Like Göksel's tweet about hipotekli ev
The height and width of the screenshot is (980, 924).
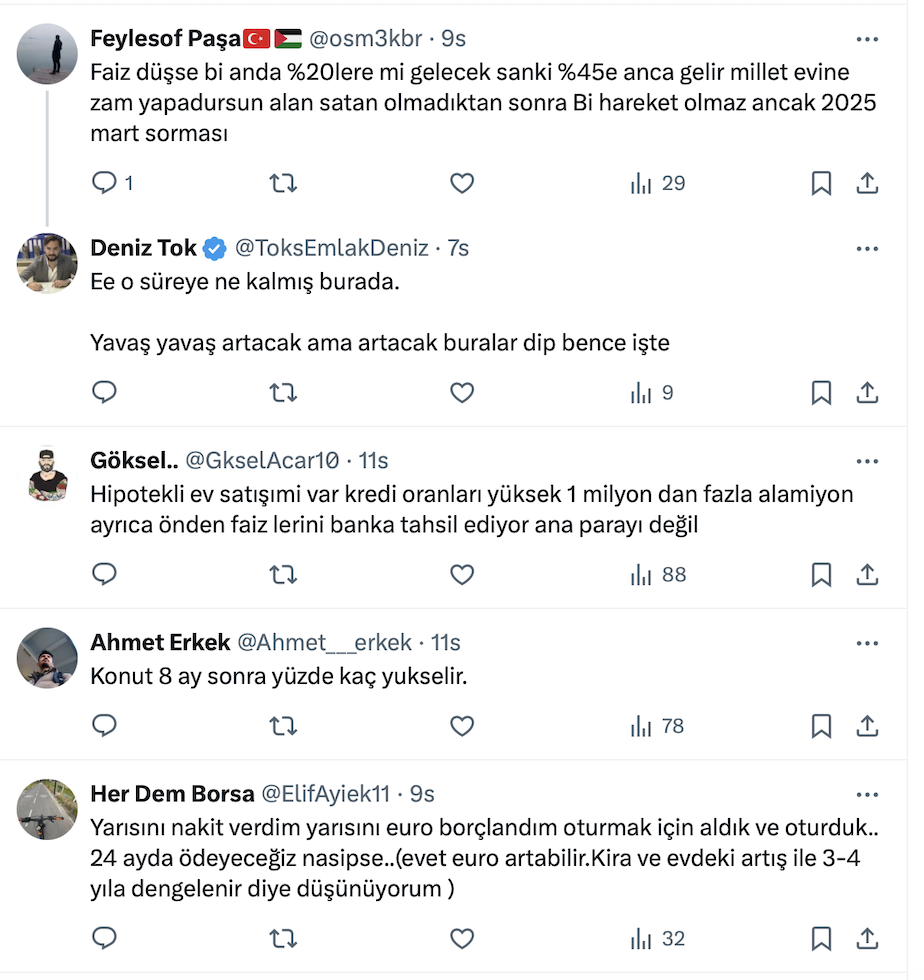(x=461, y=575)
